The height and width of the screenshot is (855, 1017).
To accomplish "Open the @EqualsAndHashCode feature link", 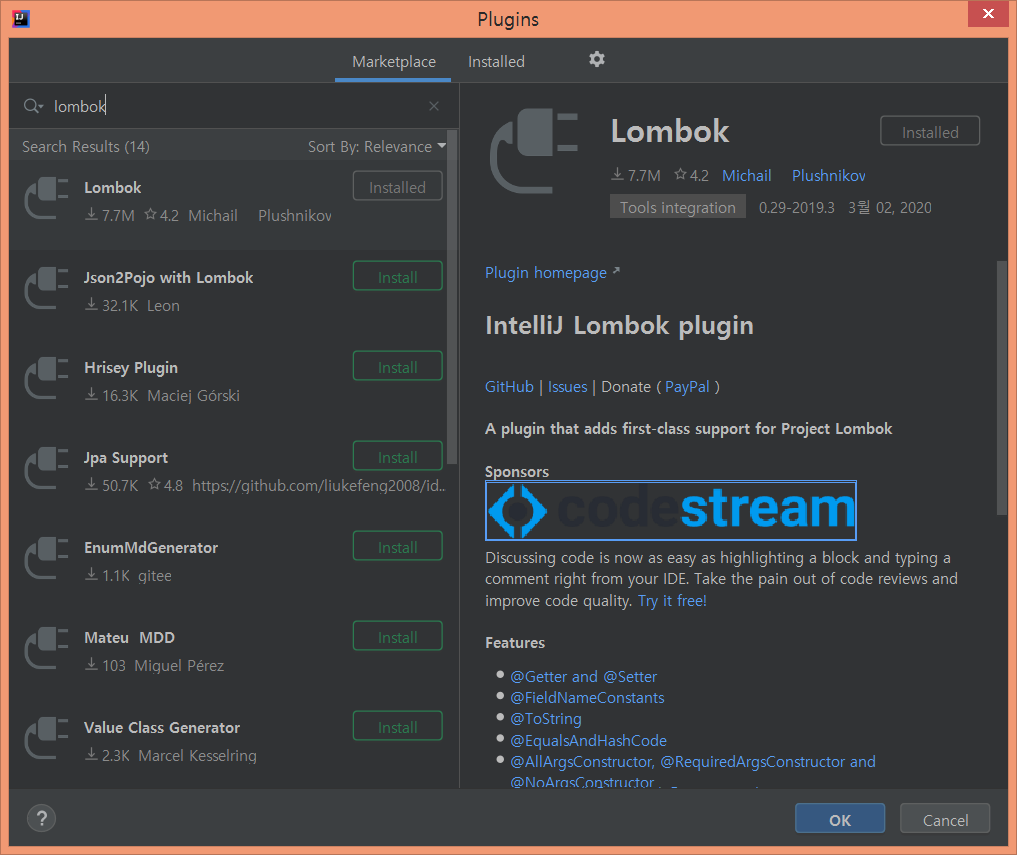I will (588, 741).
